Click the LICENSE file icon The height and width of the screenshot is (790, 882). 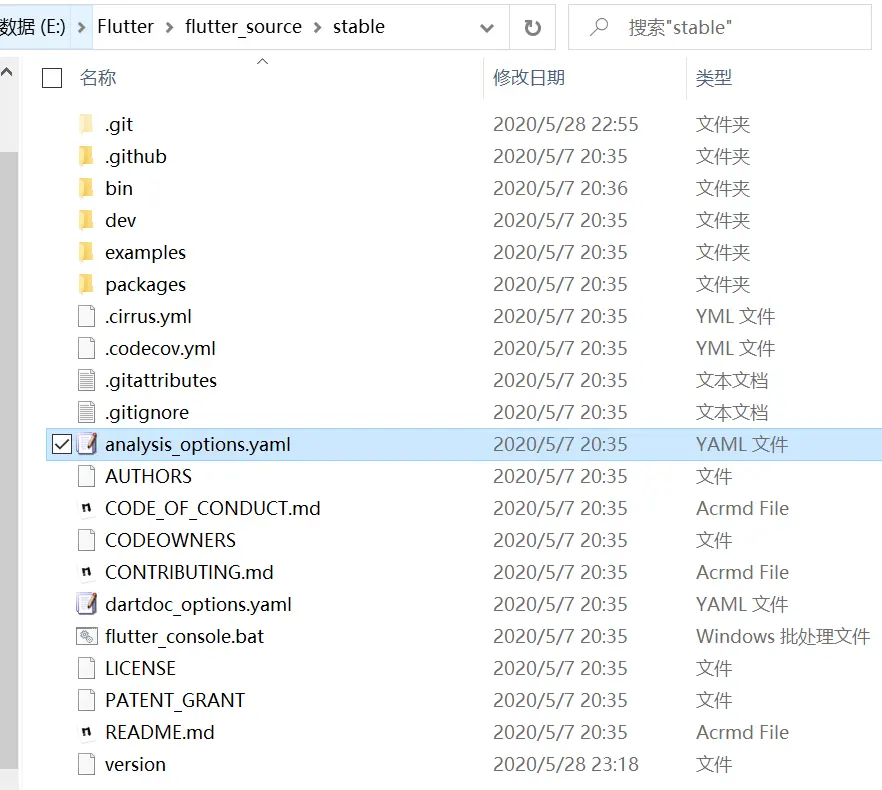(x=86, y=668)
